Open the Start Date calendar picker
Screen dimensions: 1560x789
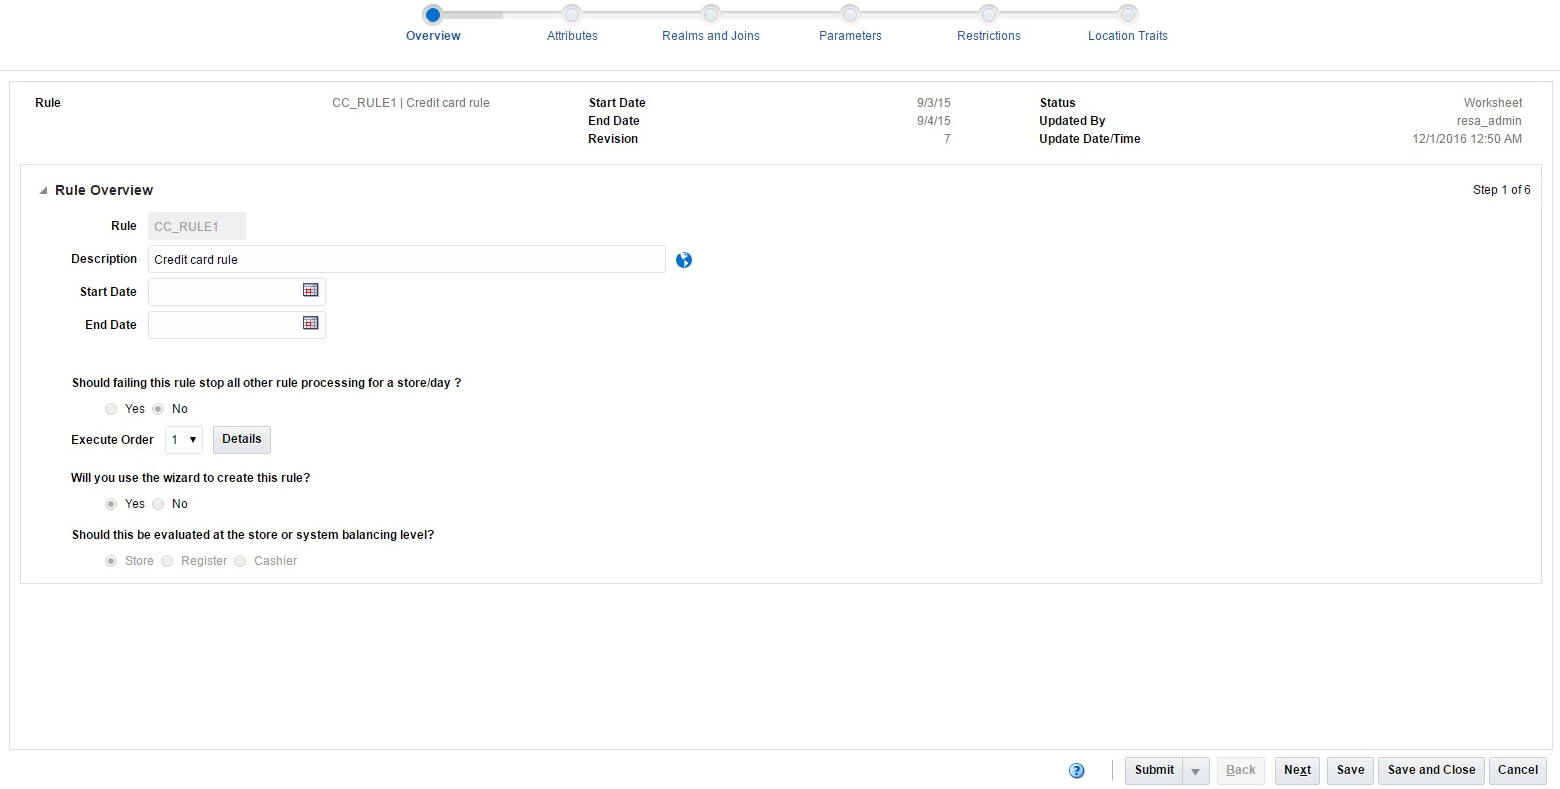[x=310, y=291]
